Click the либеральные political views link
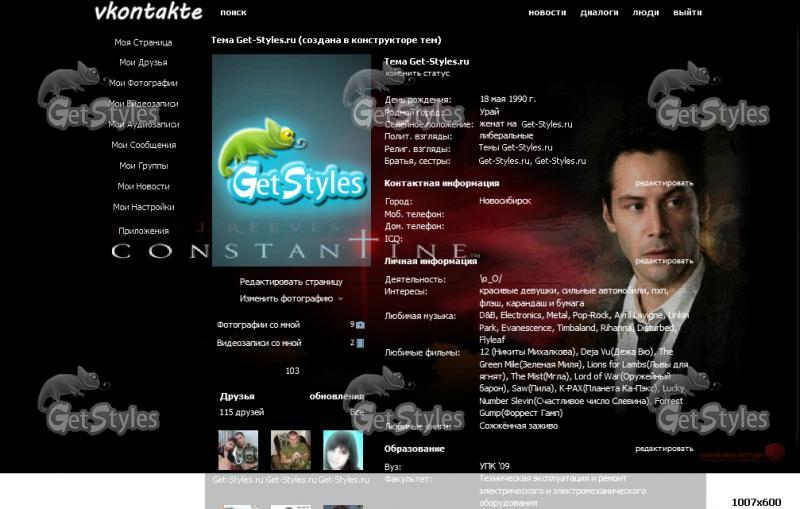 (x=506, y=136)
